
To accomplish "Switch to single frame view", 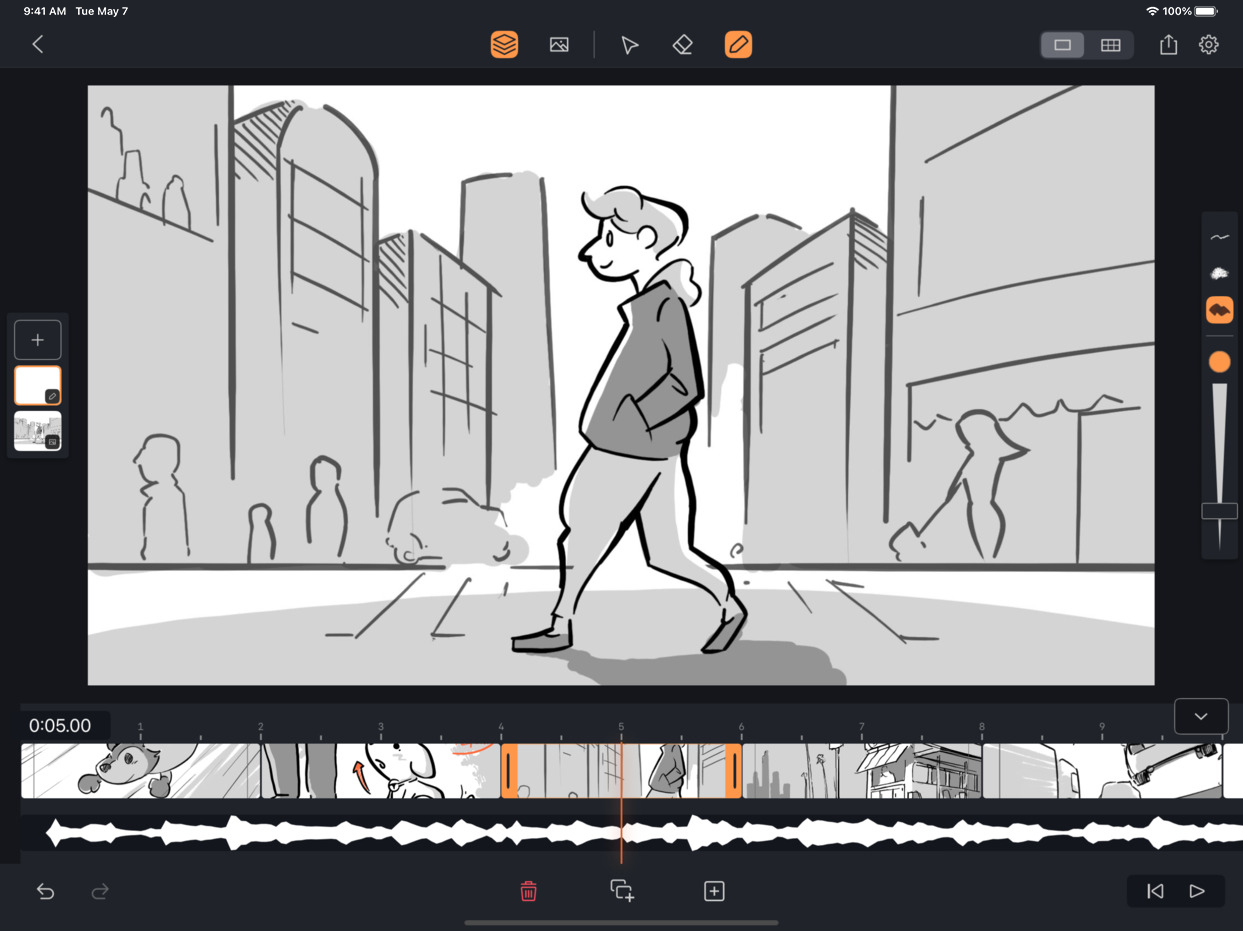I will [x=1062, y=44].
